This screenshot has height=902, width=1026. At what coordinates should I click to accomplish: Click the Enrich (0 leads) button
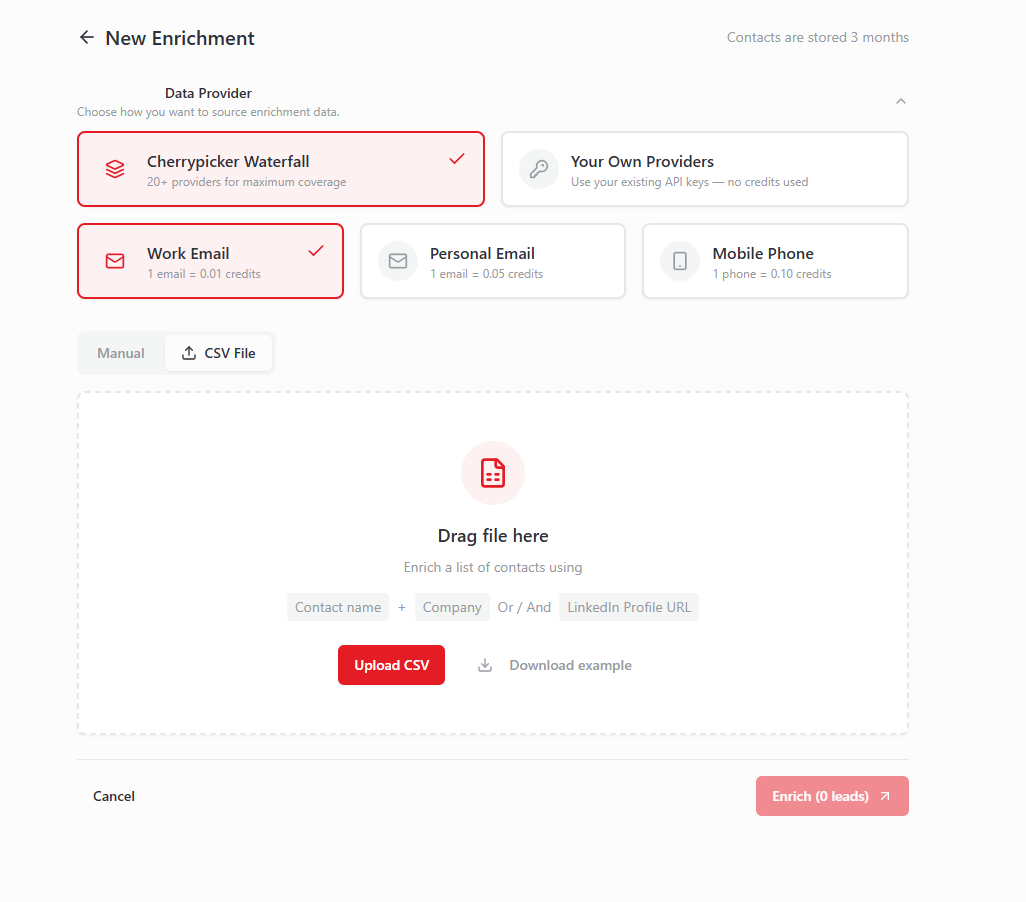click(832, 796)
